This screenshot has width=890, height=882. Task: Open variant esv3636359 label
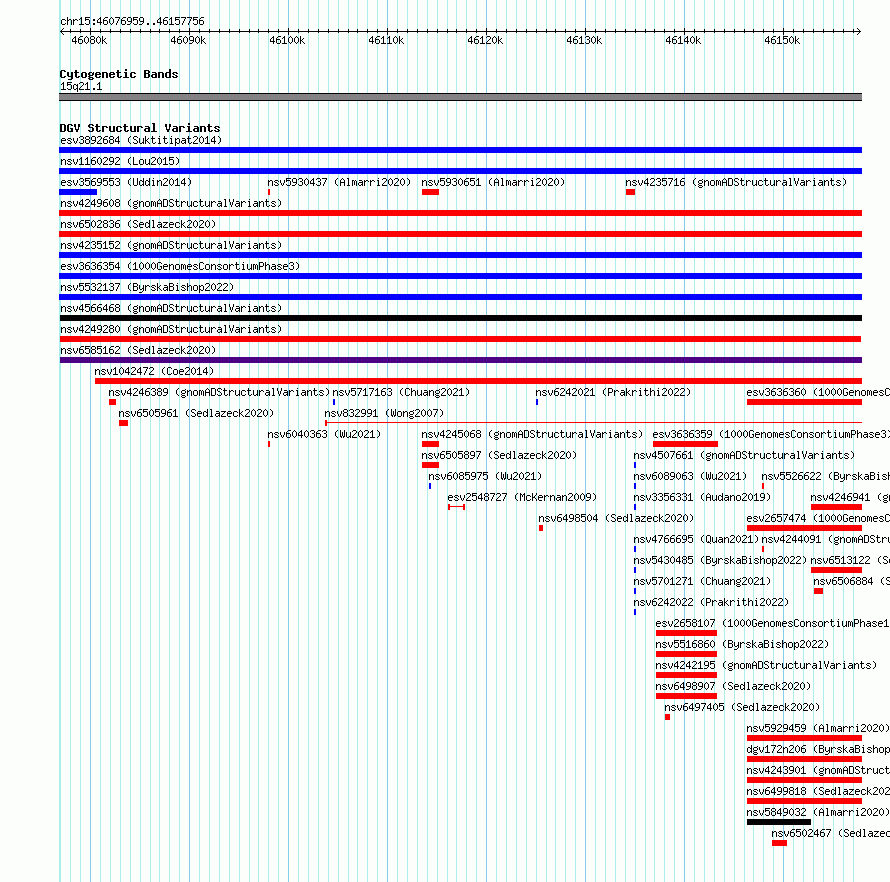(x=771, y=434)
